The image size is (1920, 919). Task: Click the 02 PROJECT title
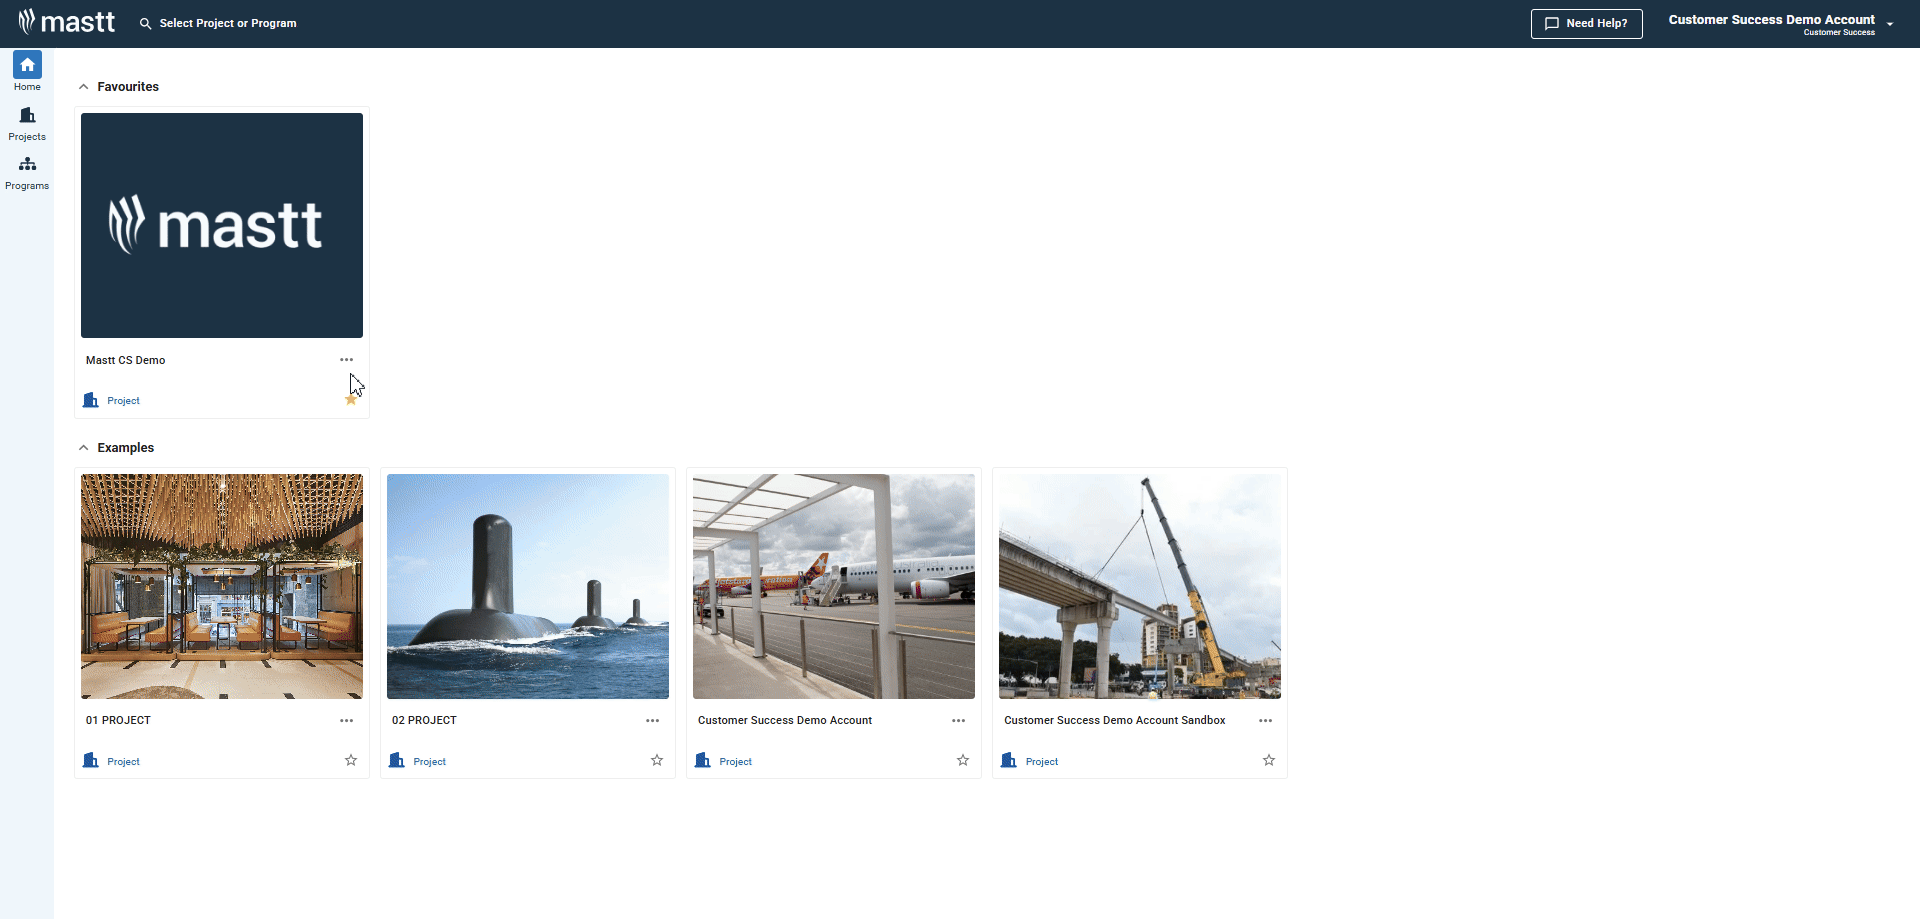424,721
